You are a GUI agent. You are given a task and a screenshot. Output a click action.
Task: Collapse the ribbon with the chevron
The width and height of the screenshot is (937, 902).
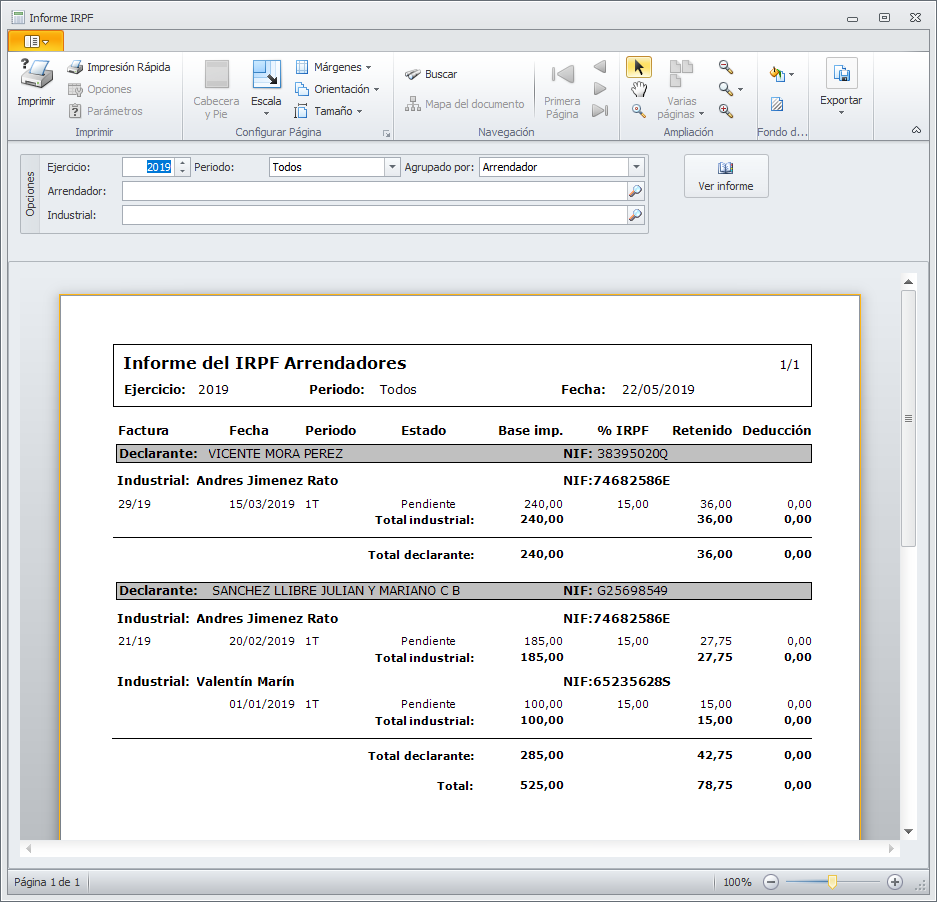tap(916, 130)
